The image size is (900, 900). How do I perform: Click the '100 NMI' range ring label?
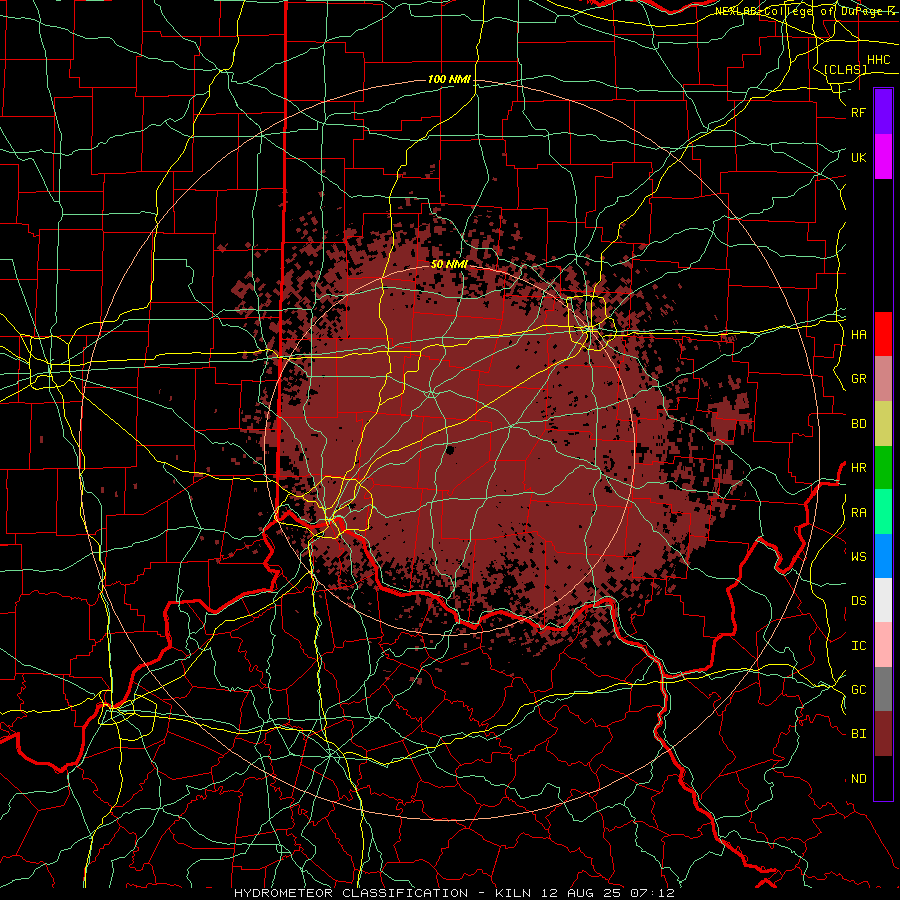click(449, 79)
